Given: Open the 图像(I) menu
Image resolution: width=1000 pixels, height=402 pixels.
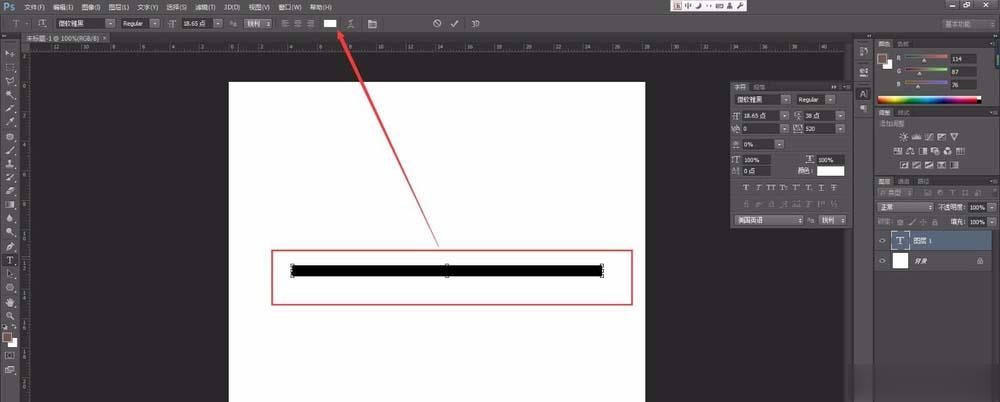Looking at the screenshot, I should click(x=91, y=7).
